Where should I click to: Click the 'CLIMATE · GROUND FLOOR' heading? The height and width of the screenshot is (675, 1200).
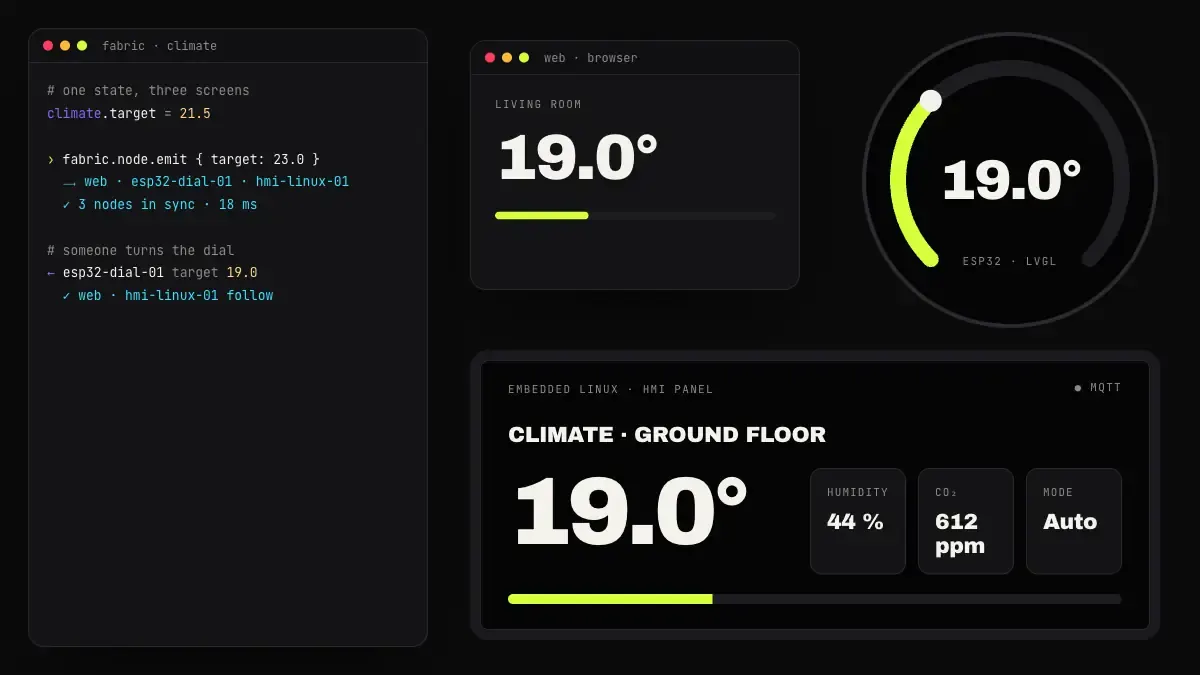tap(667, 435)
